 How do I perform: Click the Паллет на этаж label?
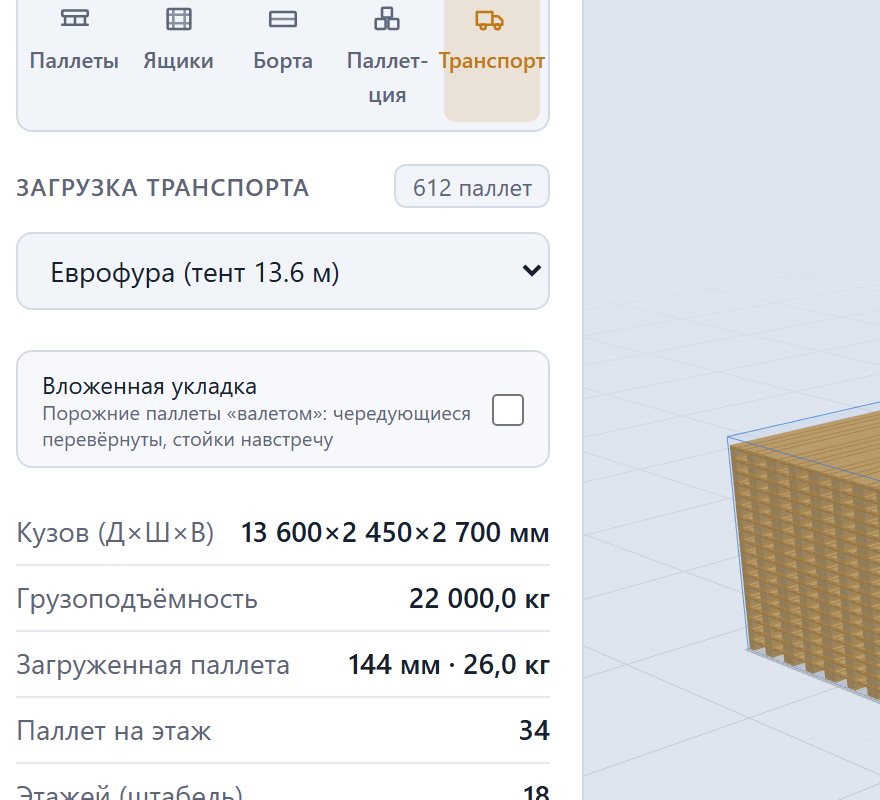(114, 731)
